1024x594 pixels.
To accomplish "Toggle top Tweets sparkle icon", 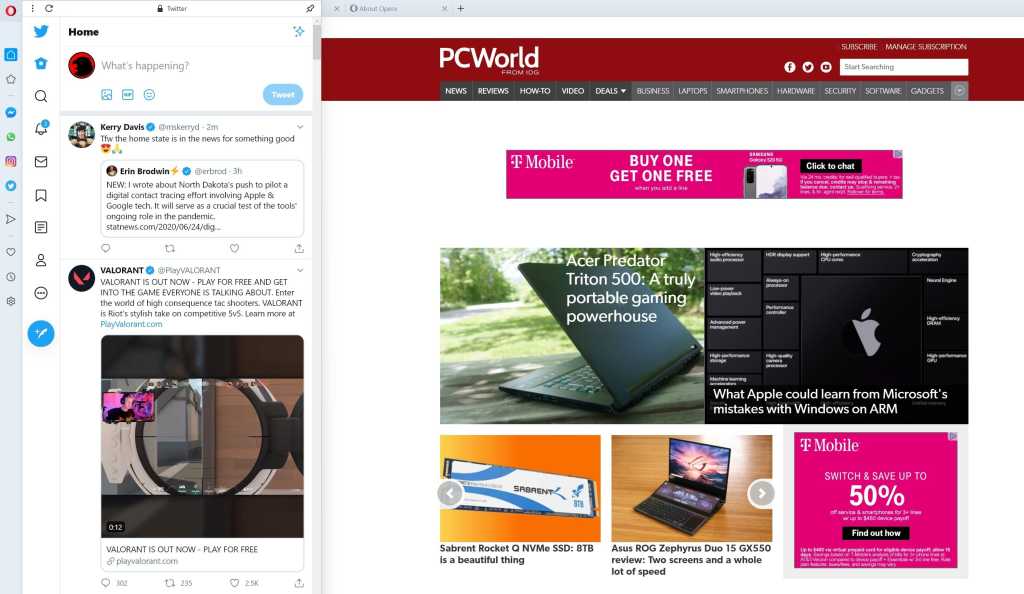I will [x=298, y=31].
